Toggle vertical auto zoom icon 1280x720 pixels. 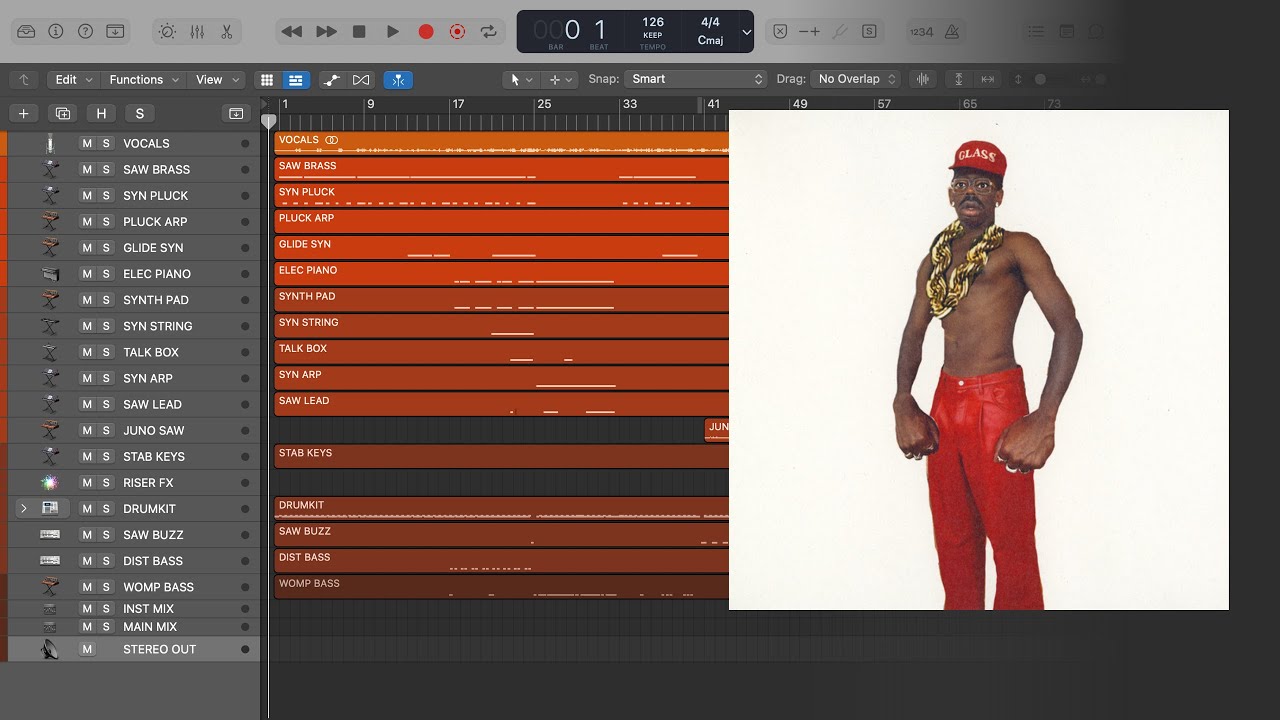[x=959, y=80]
